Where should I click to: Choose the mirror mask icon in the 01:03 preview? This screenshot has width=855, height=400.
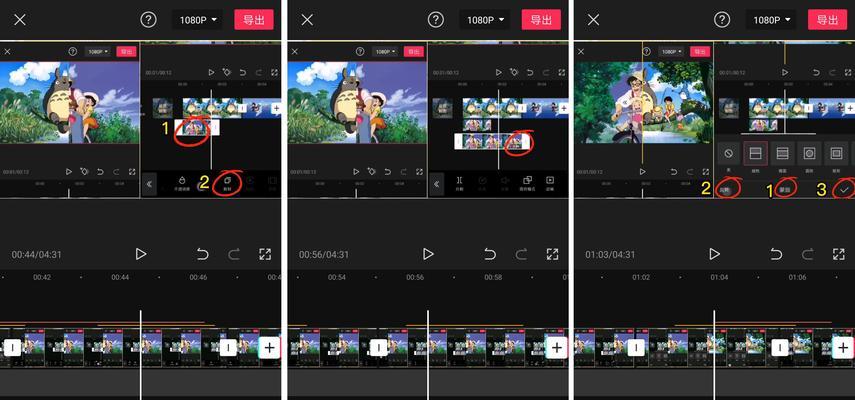(782, 154)
